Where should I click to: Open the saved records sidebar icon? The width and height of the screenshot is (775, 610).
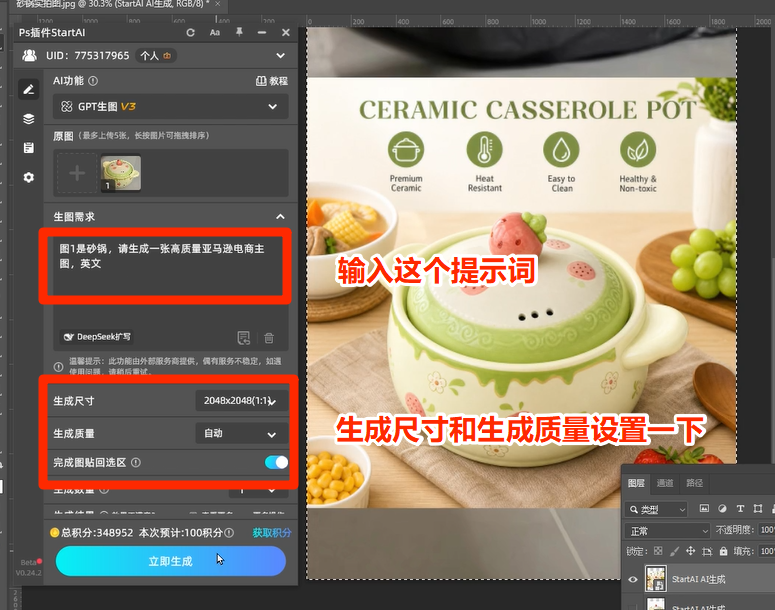[29, 148]
